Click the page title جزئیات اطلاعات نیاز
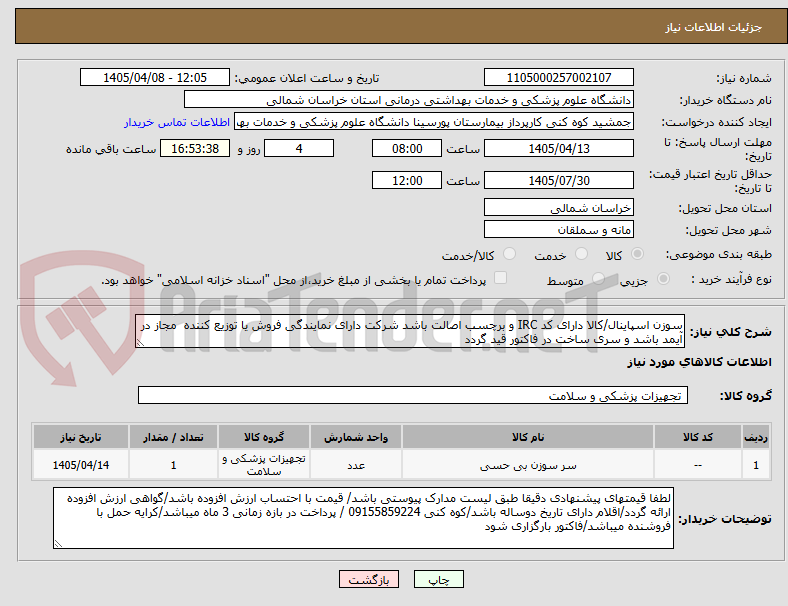788x606 pixels. coord(714,27)
